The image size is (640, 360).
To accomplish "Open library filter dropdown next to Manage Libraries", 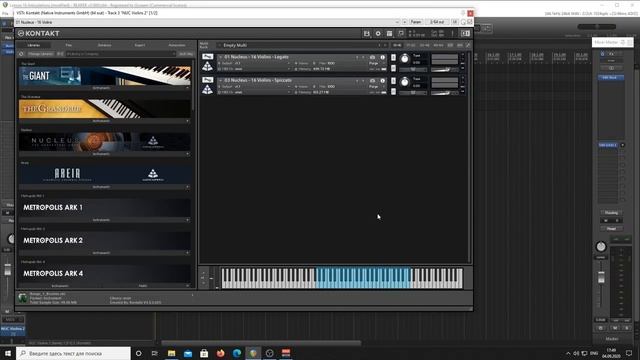I will [x=120, y=54].
